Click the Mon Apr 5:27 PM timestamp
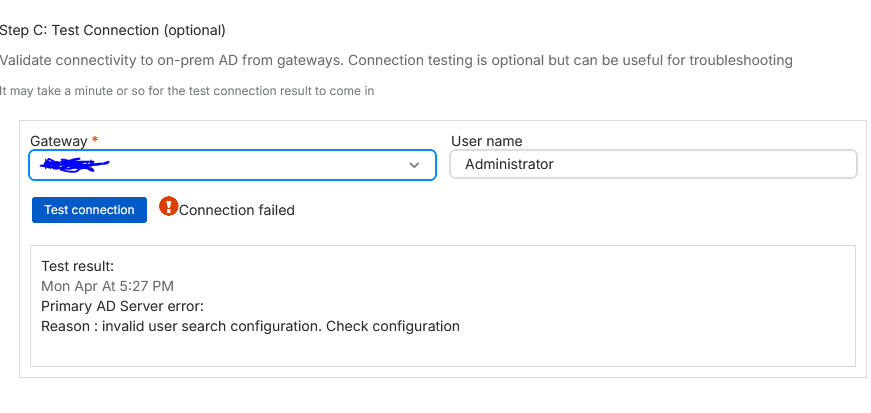Screen dimensions: 871x413 [x=107, y=286]
